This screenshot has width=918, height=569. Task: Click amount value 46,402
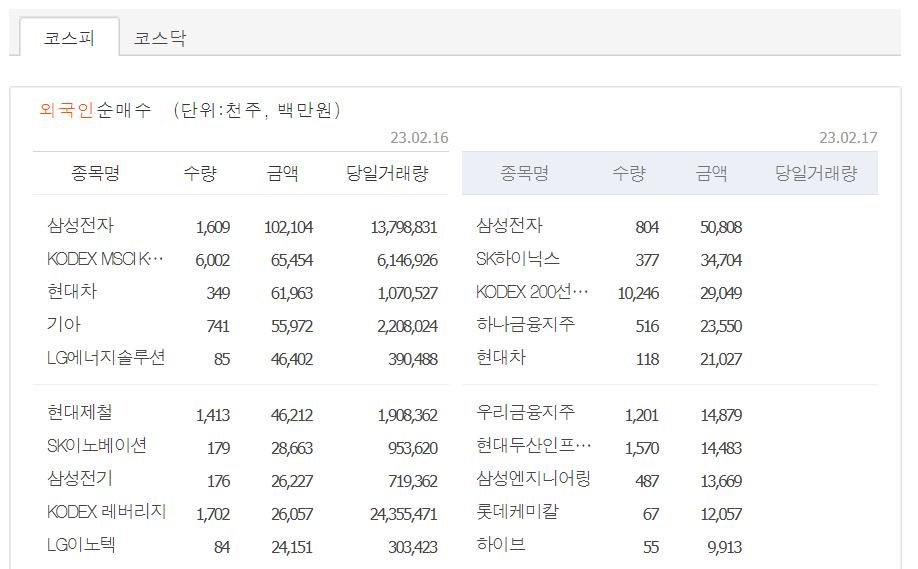[292, 359]
